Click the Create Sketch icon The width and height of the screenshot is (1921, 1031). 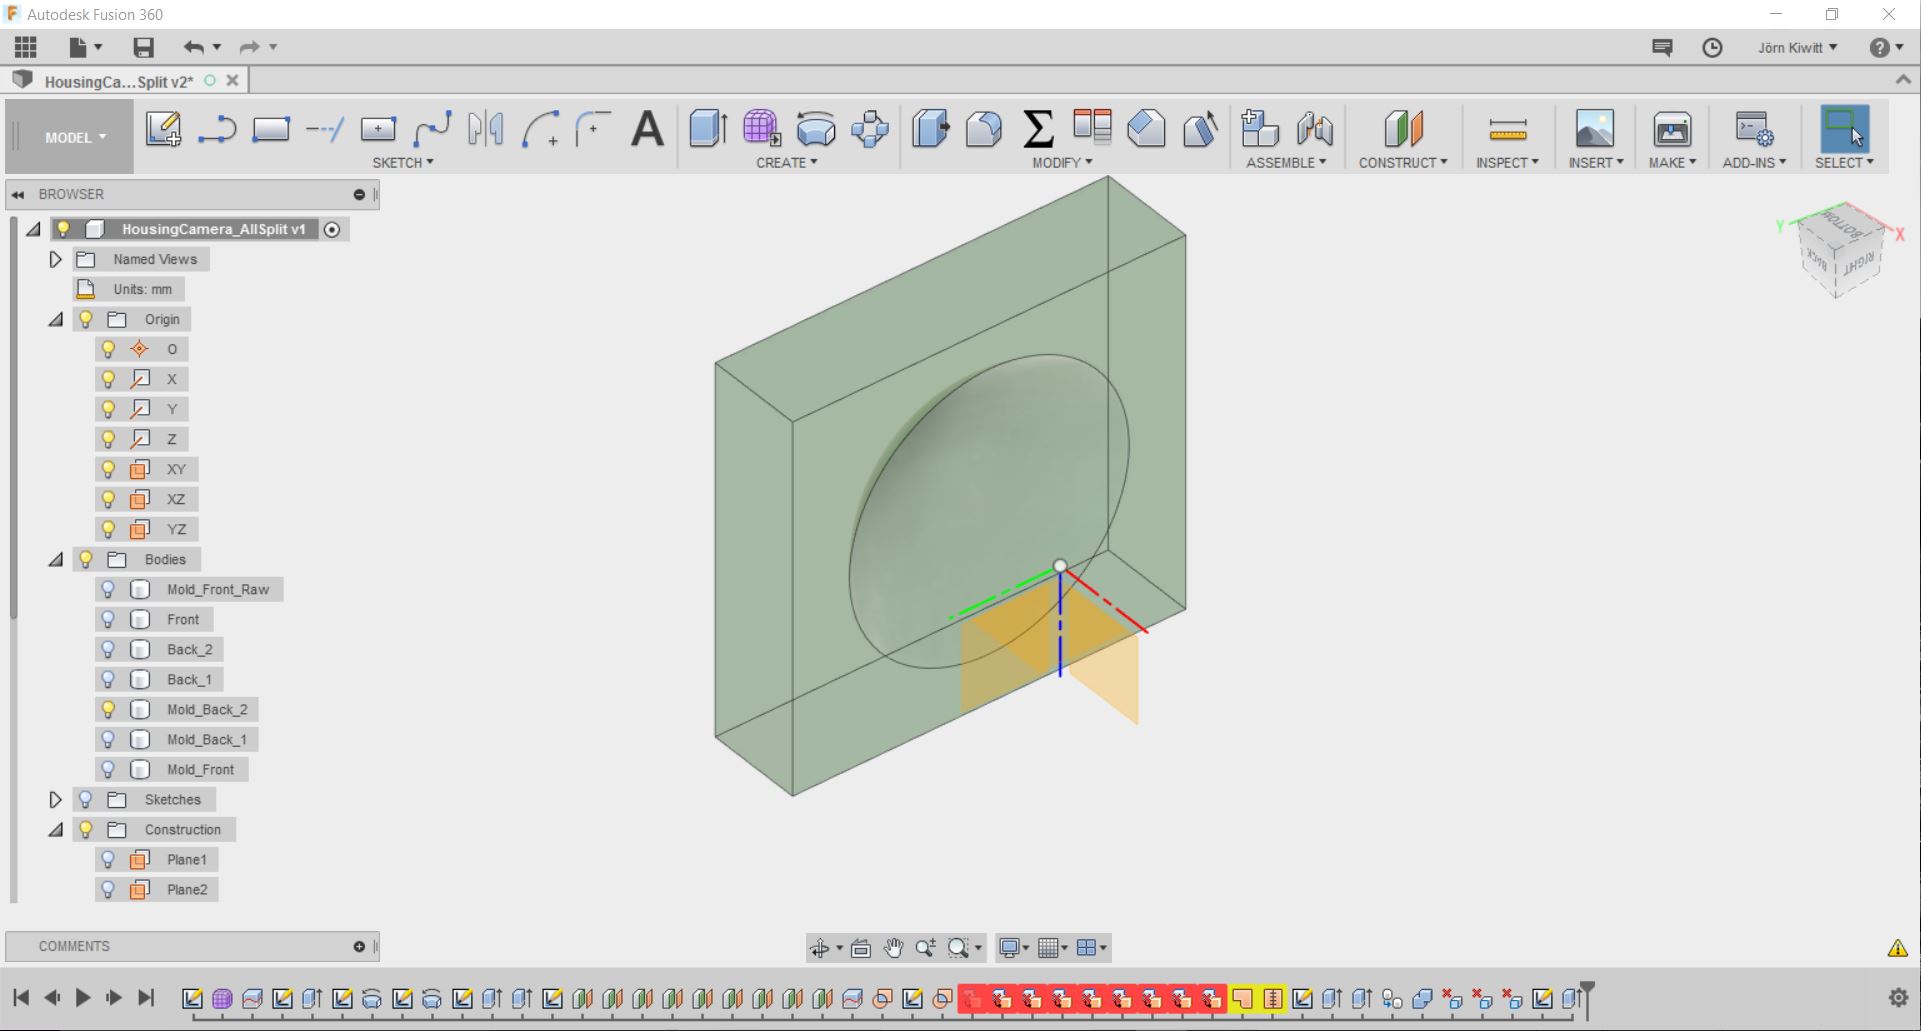(x=163, y=129)
